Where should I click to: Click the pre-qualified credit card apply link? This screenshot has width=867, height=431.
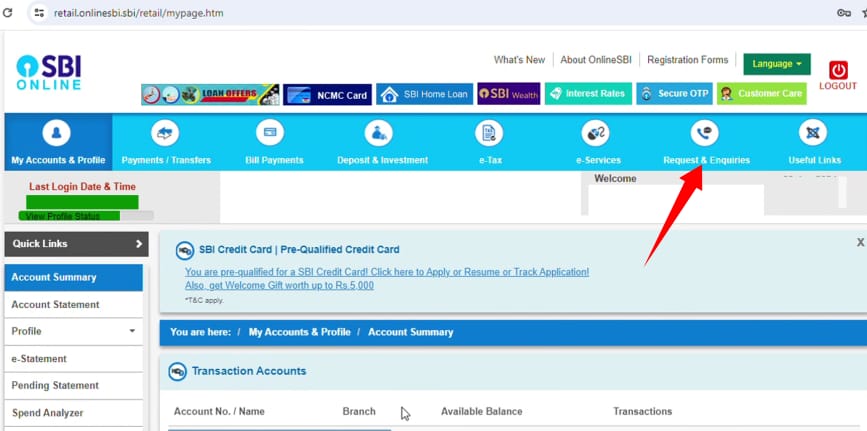387,272
